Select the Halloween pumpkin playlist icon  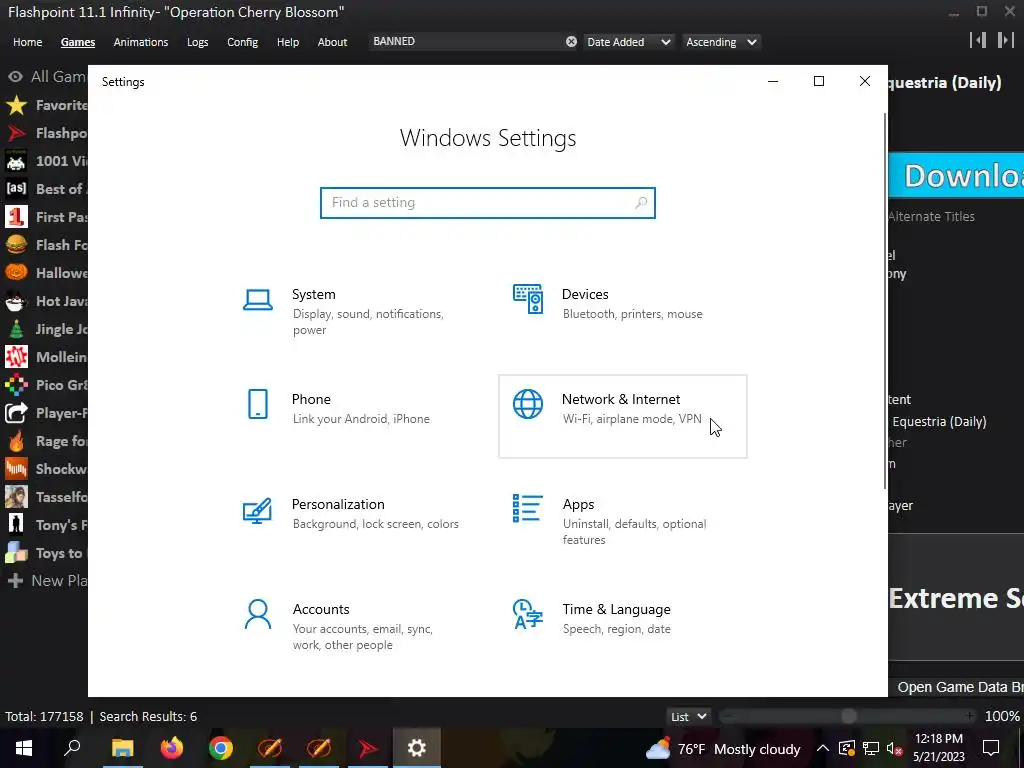[16, 272]
